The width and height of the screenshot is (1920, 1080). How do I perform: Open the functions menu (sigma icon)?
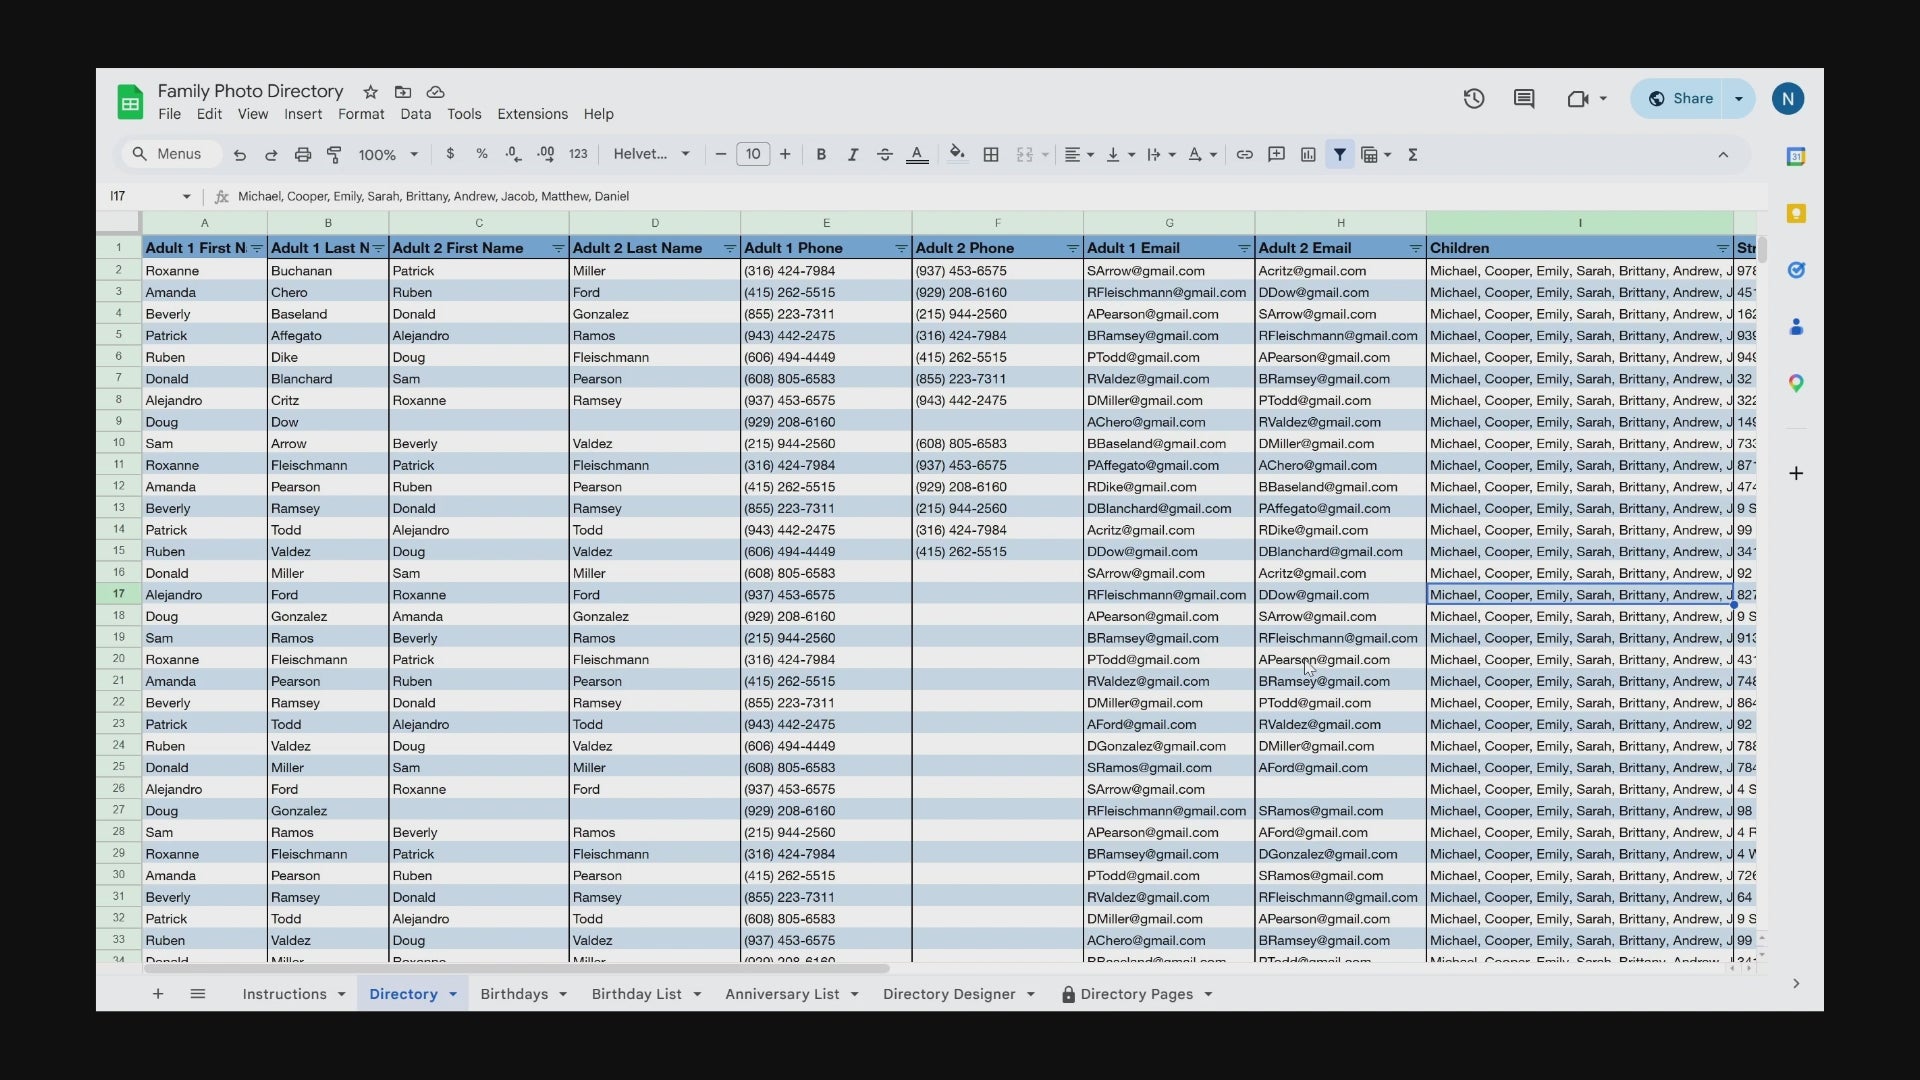[x=1413, y=154]
